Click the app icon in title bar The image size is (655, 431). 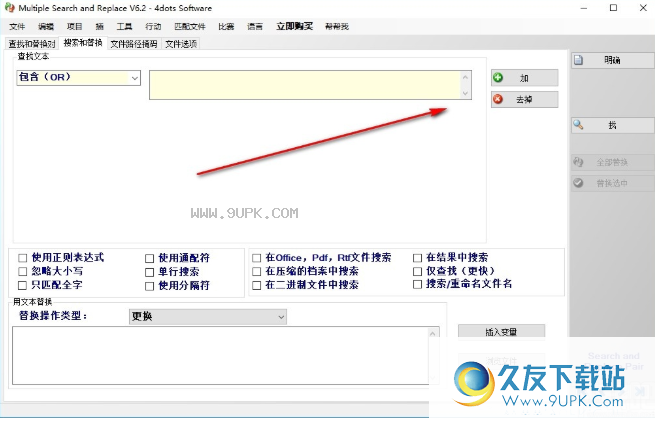(x=9, y=8)
